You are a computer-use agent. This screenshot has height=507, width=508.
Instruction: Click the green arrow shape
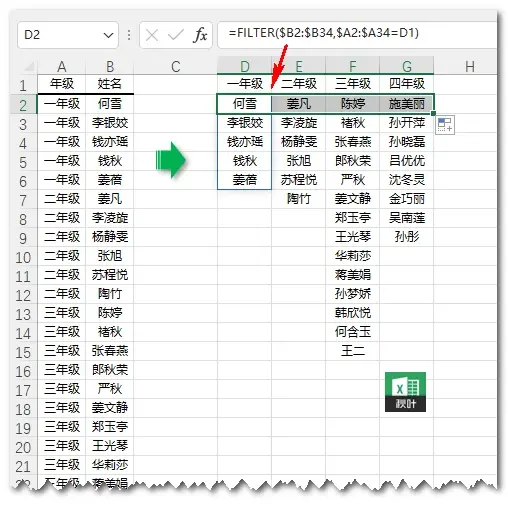(x=171, y=160)
